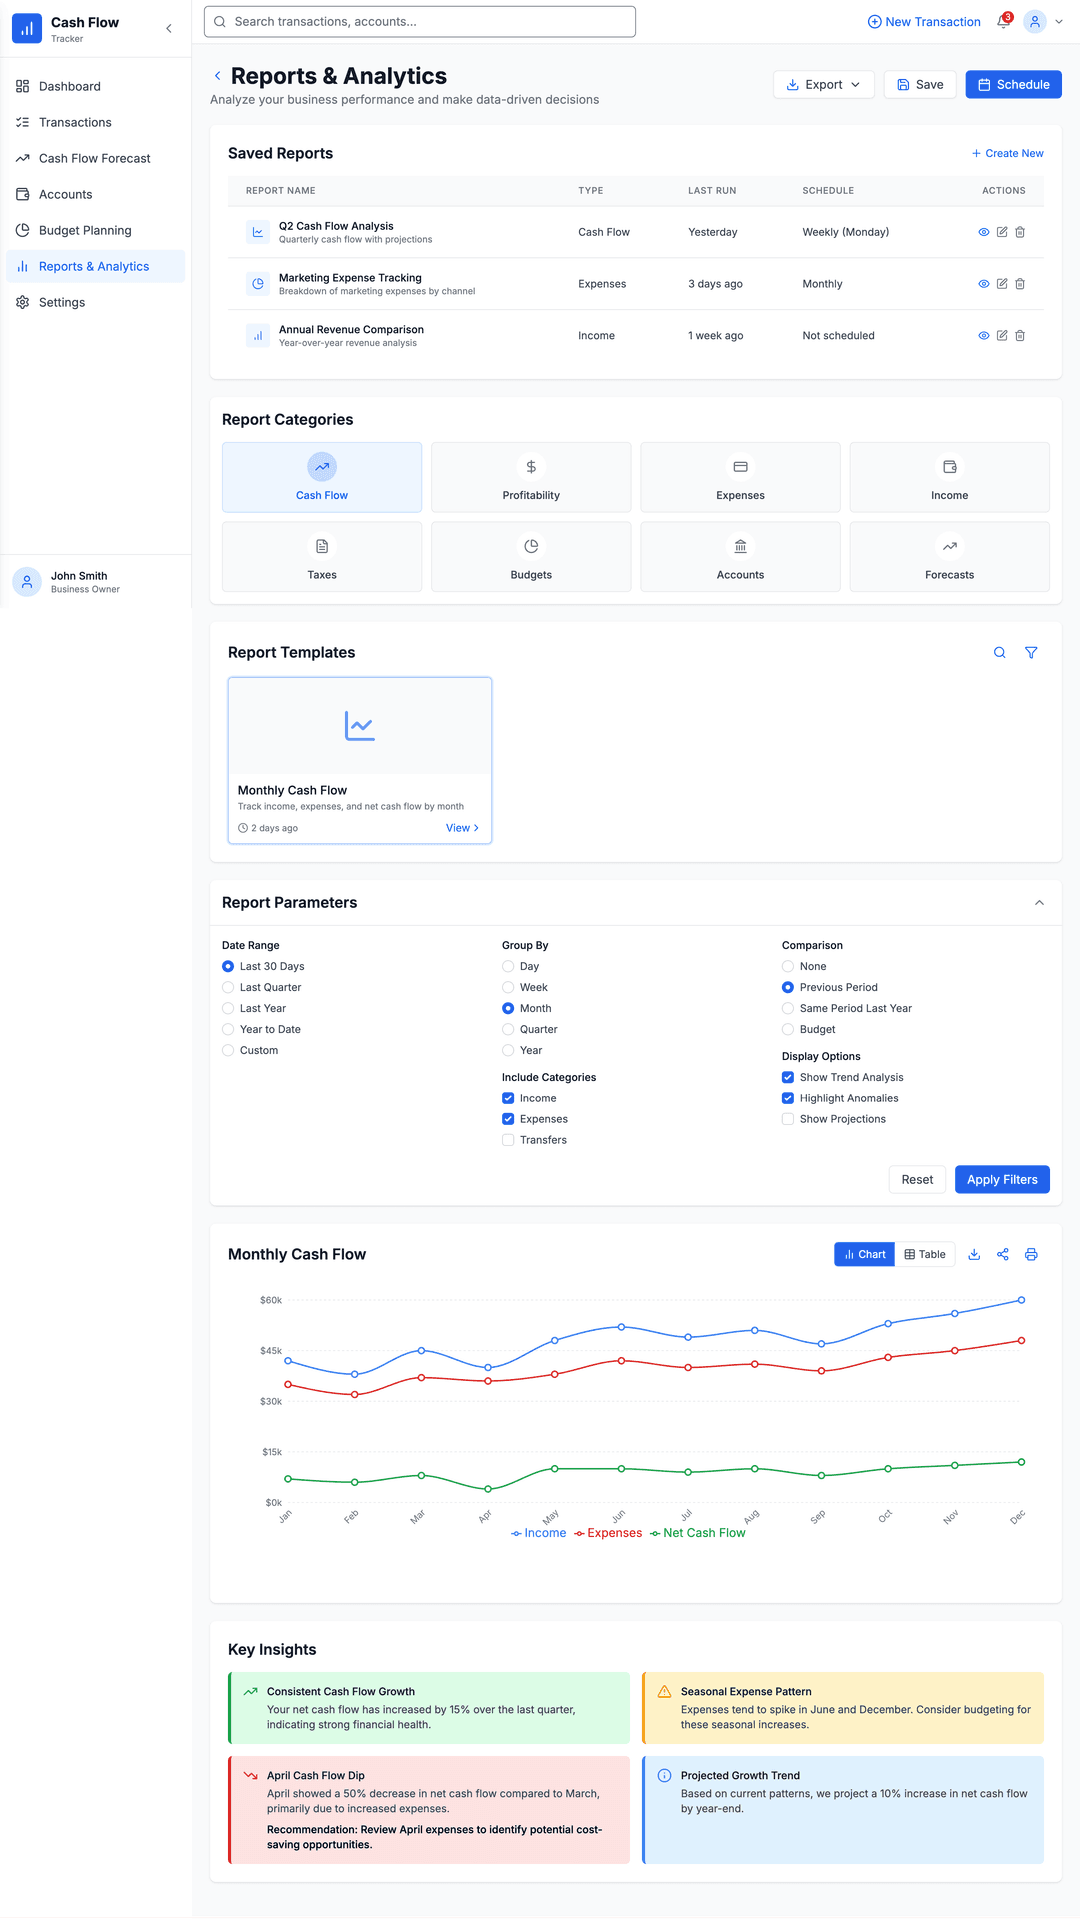View the Annual Revenue Comparison report

tap(984, 336)
